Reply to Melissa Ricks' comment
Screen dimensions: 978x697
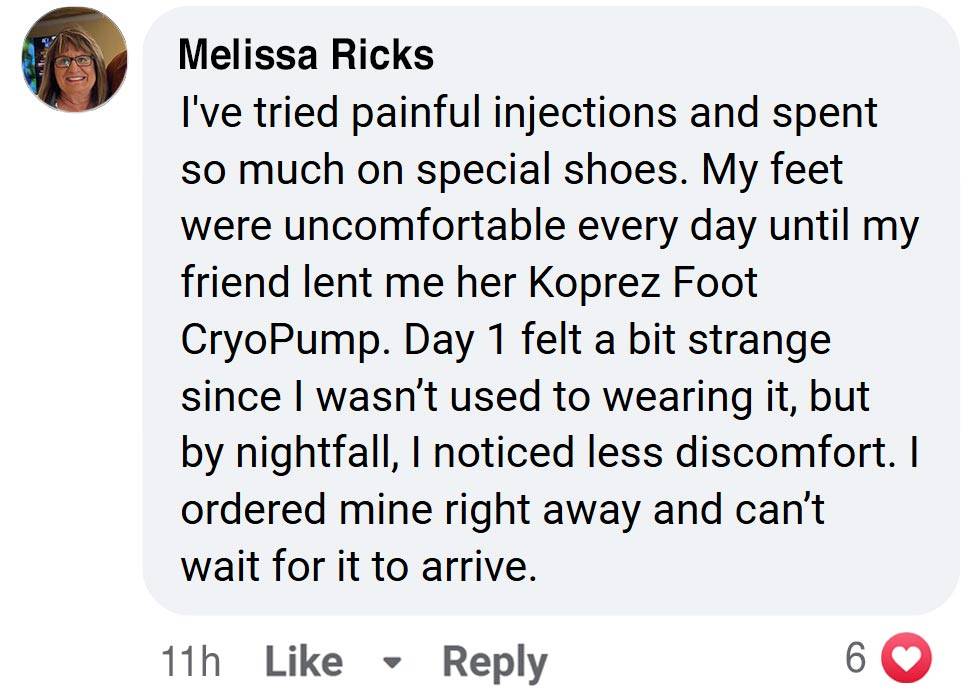click(x=495, y=663)
